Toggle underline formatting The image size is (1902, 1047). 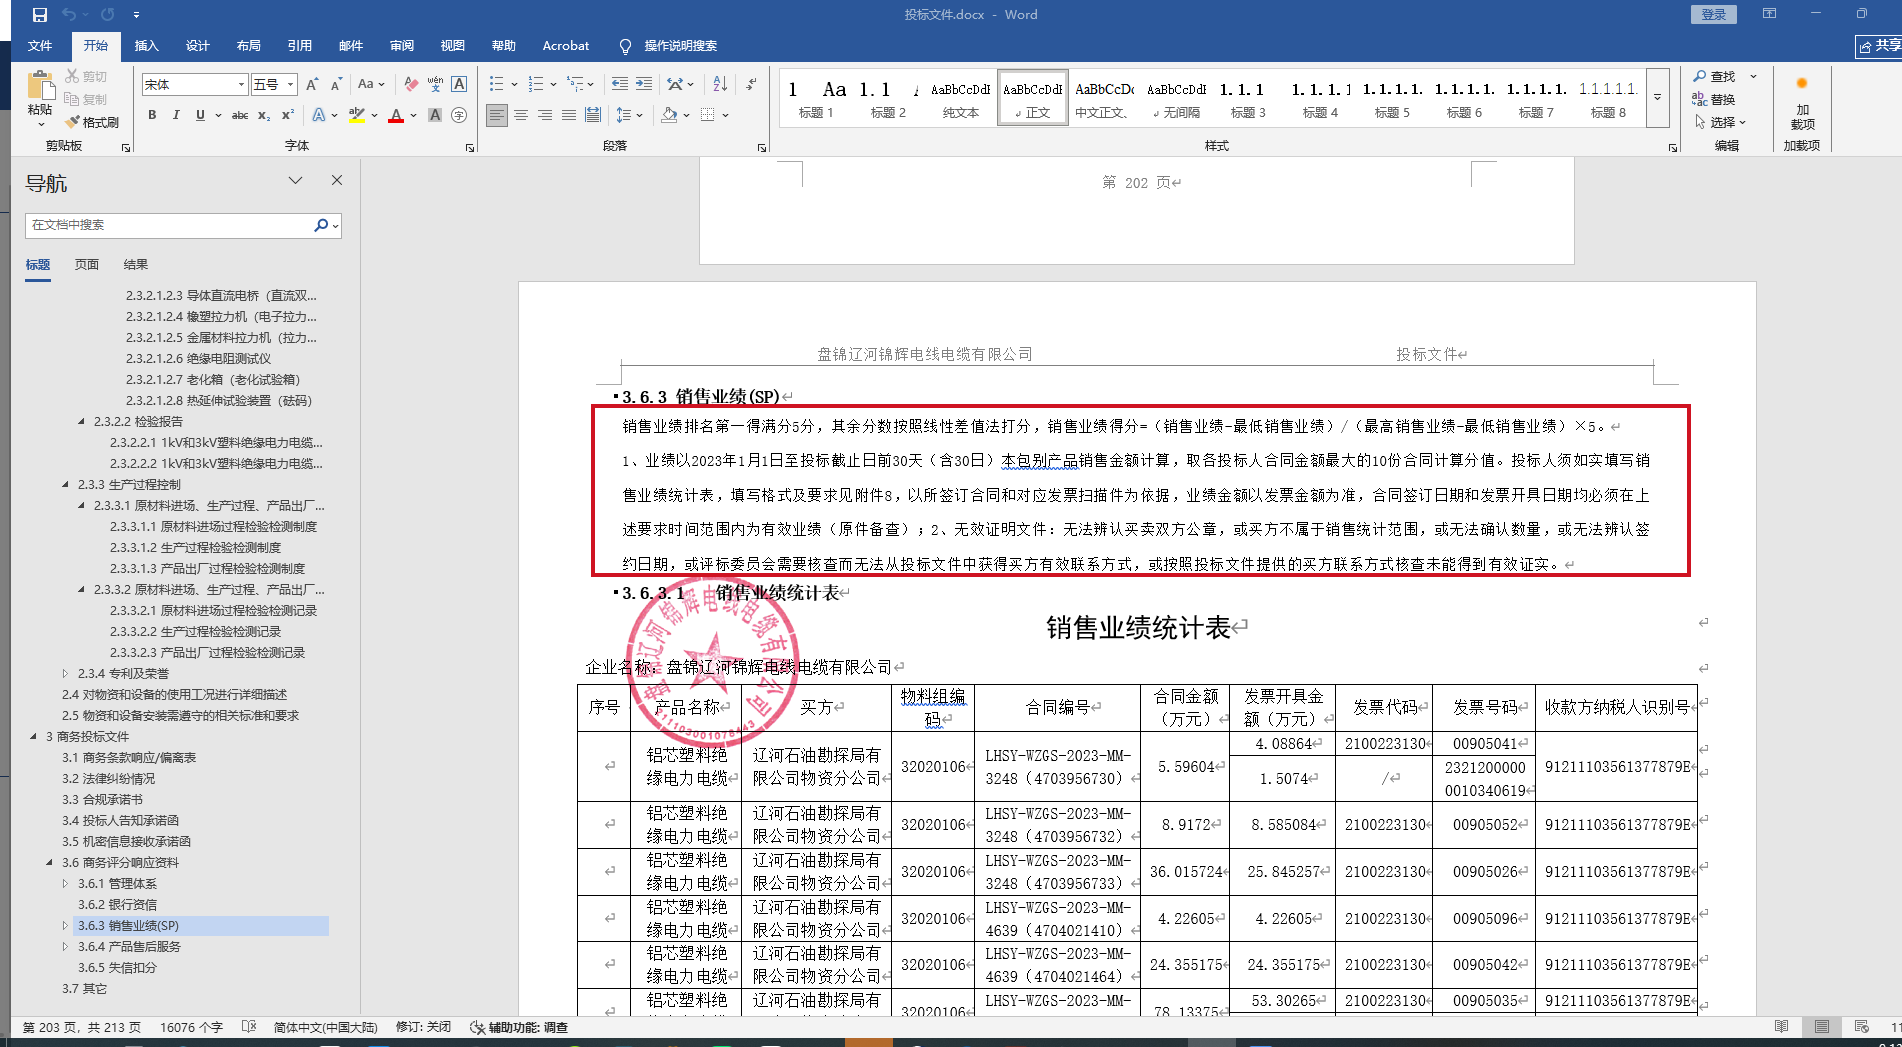tap(200, 116)
